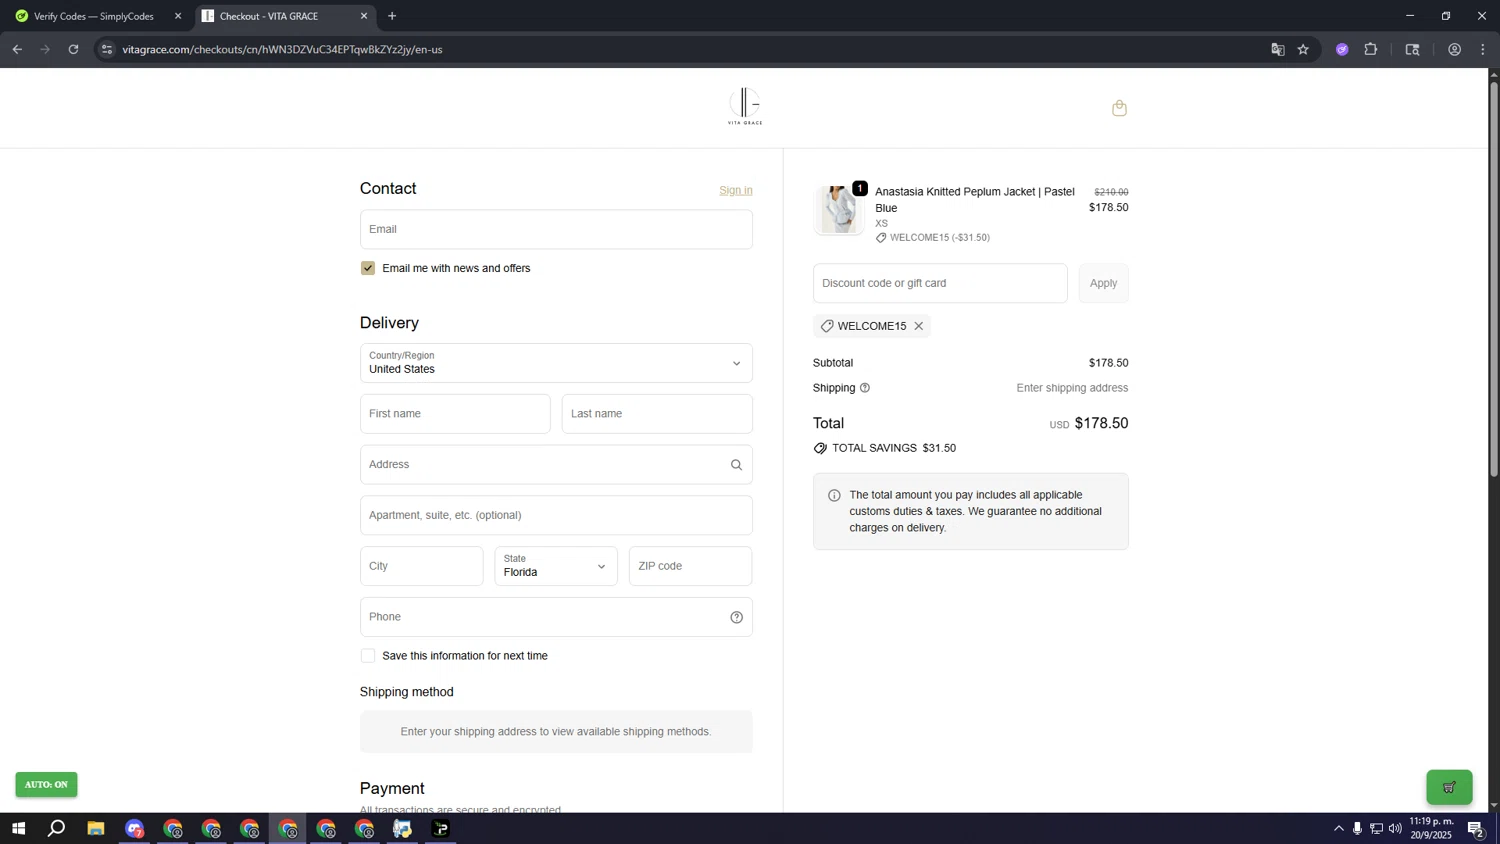
Task: Remove the WELCOME15 discount code
Action: click(x=918, y=326)
